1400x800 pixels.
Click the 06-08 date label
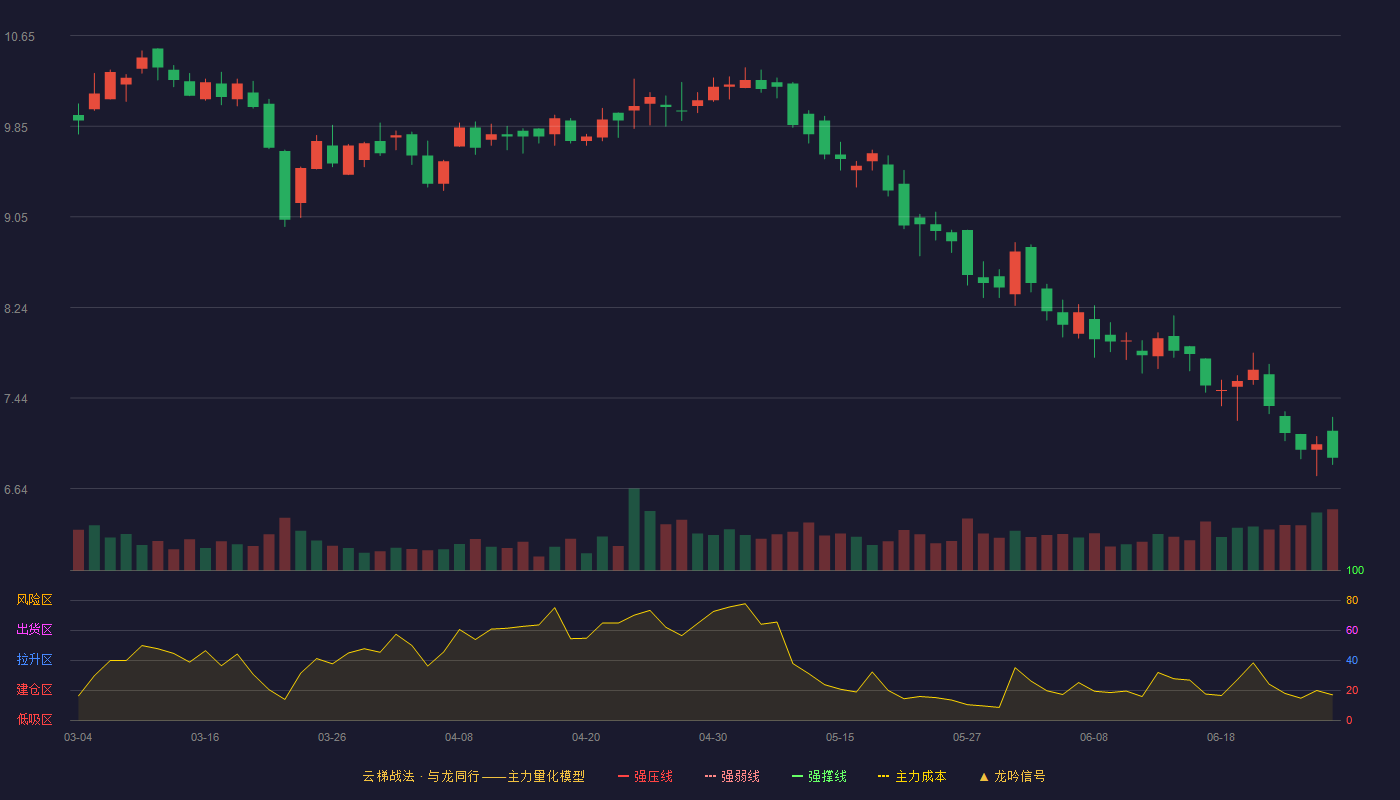1094,737
